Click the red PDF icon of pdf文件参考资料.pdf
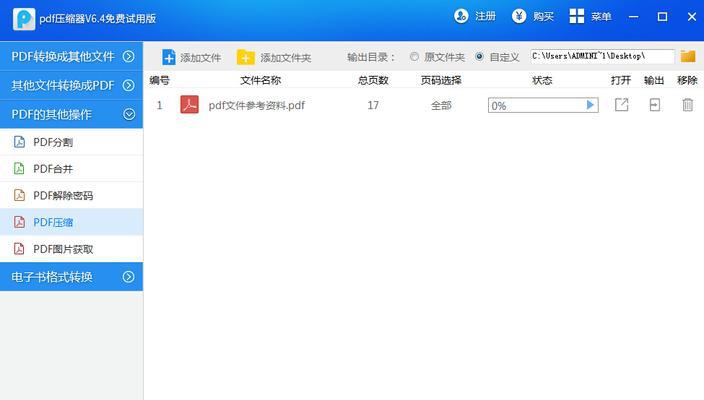The height and width of the screenshot is (400, 704). click(x=189, y=105)
